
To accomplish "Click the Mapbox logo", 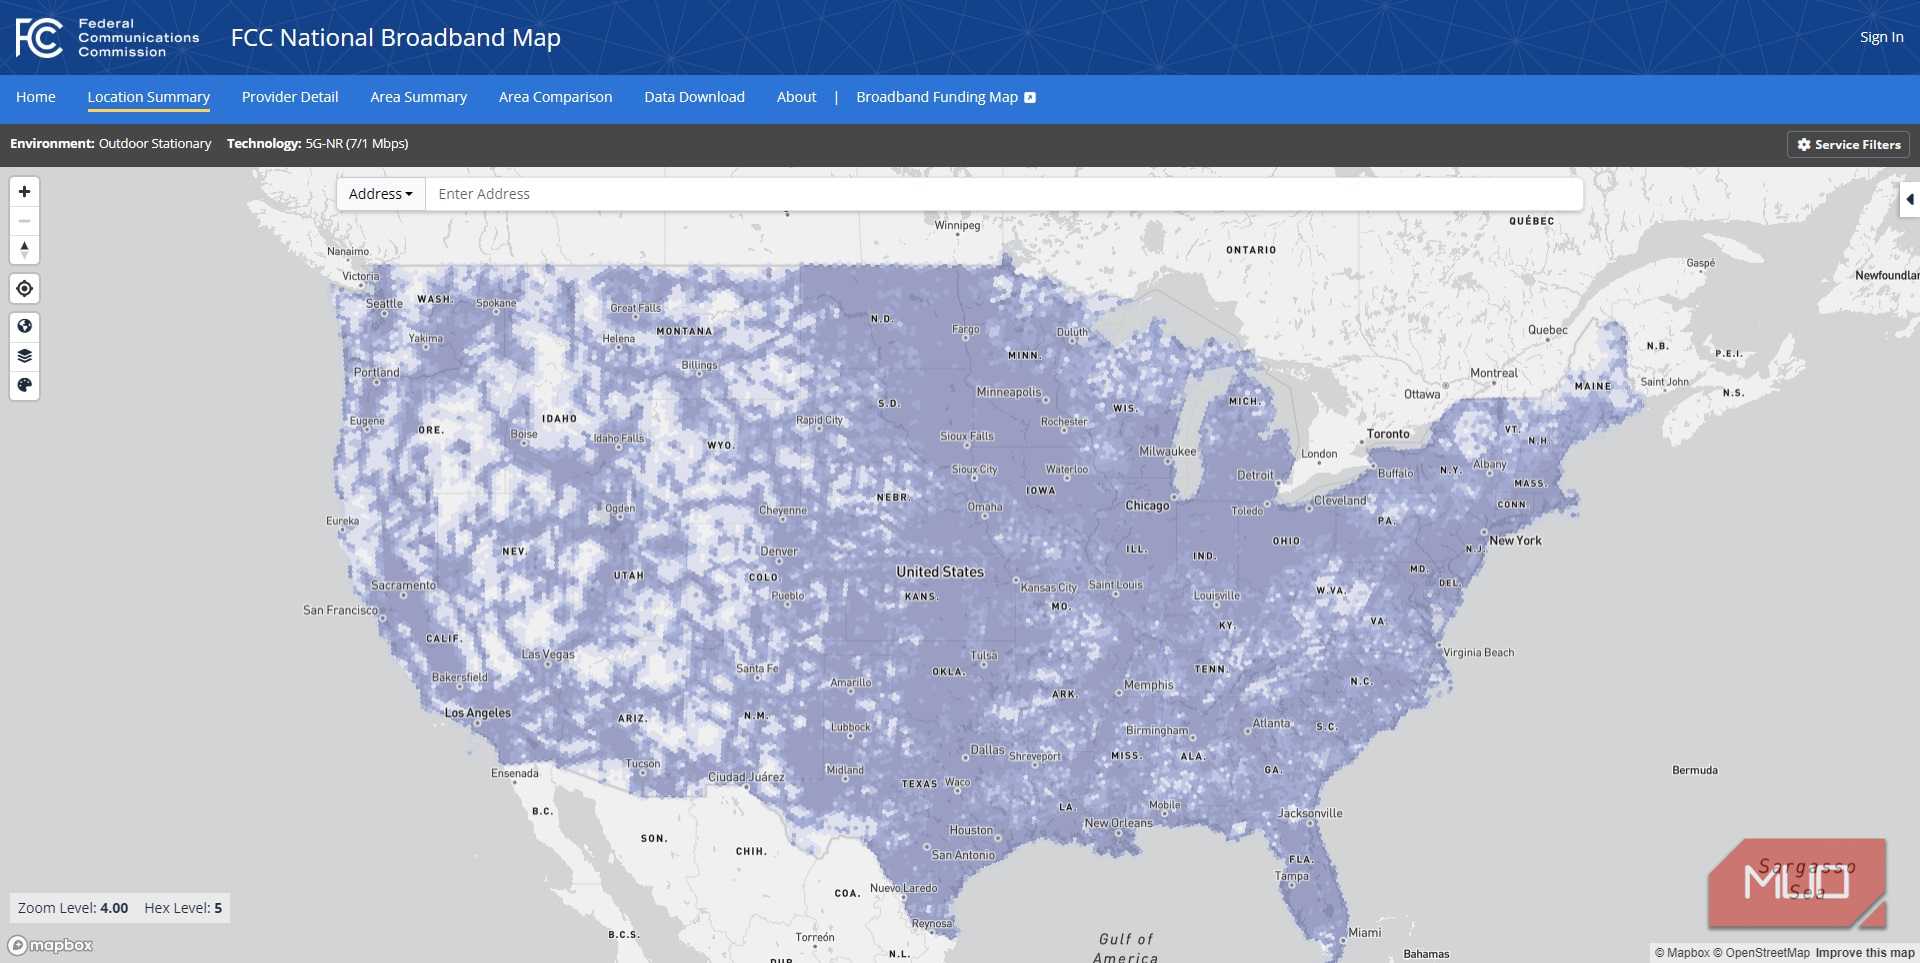I will point(50,945).
